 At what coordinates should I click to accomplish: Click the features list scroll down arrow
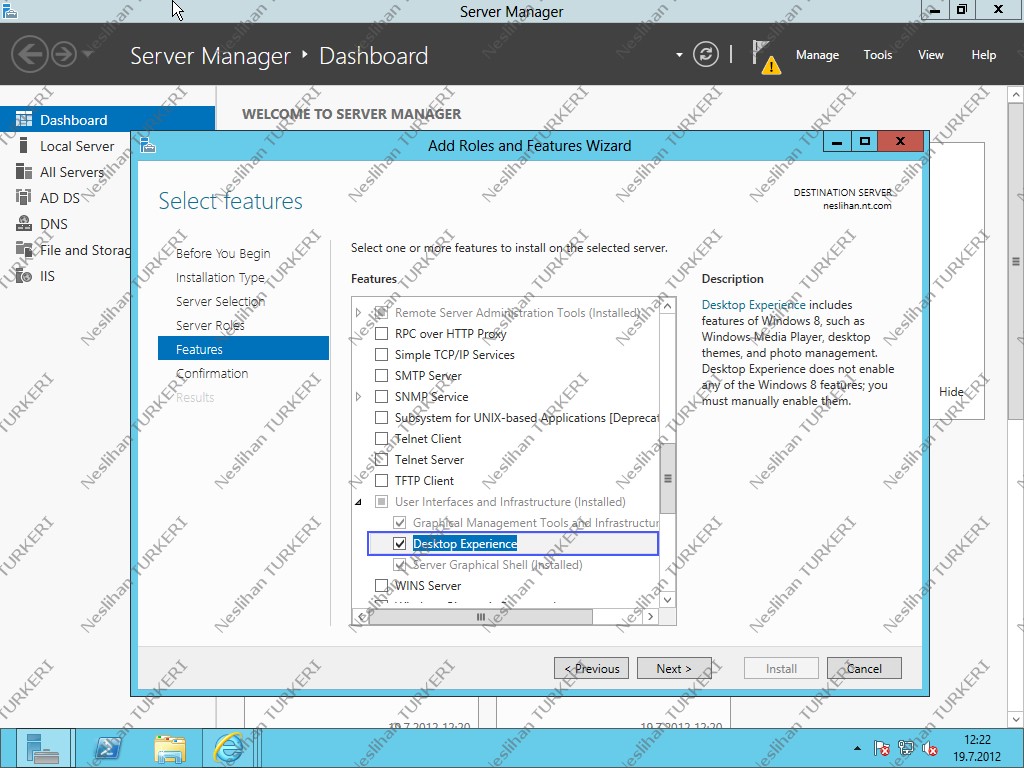(x=667, y=600)
